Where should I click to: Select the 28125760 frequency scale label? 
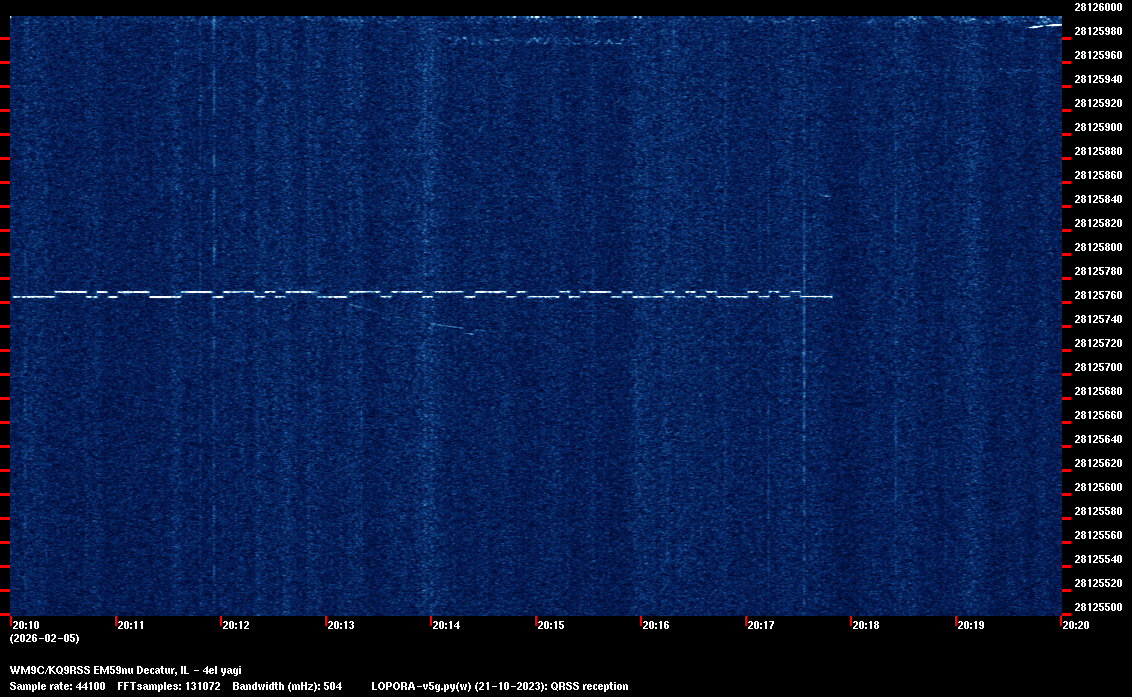pyautogui.click(x=1097, y=295)
